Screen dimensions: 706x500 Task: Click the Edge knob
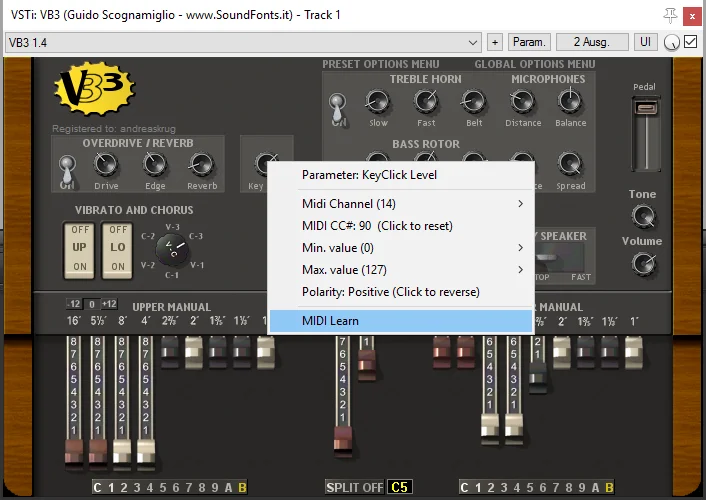(x=155, y=164)
